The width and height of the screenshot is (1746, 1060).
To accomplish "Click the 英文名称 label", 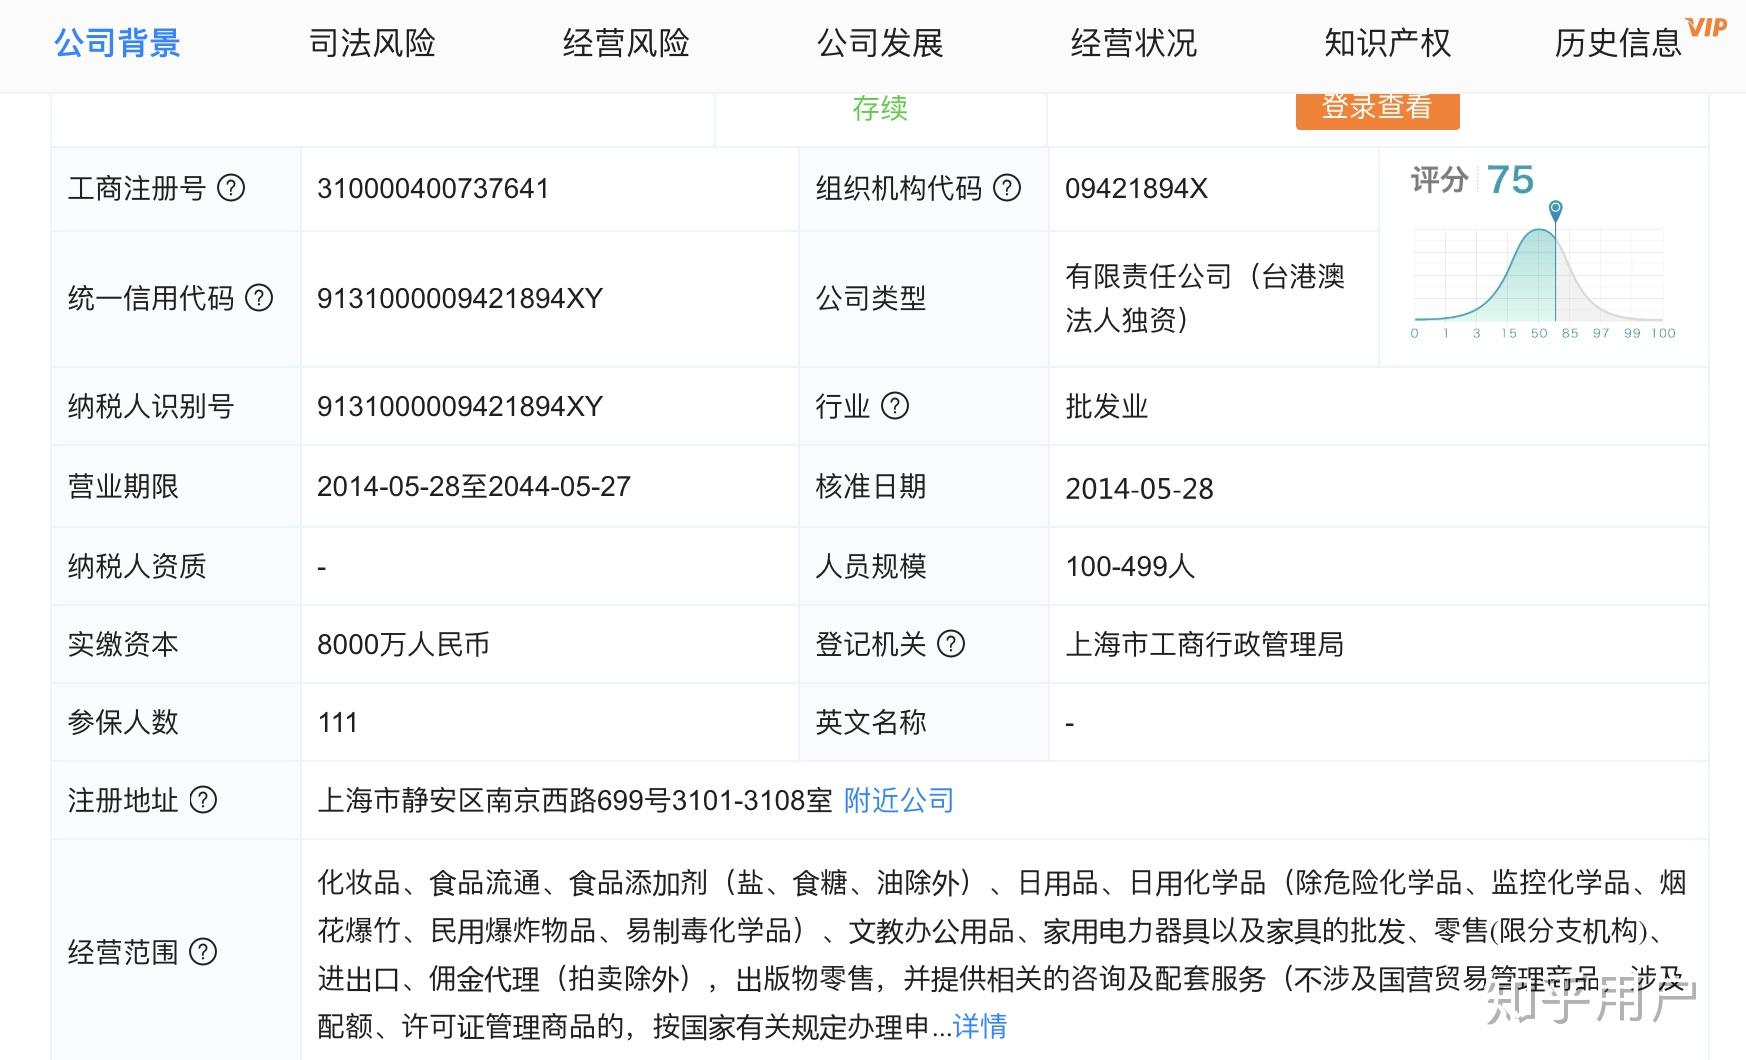I will [871, 722].
